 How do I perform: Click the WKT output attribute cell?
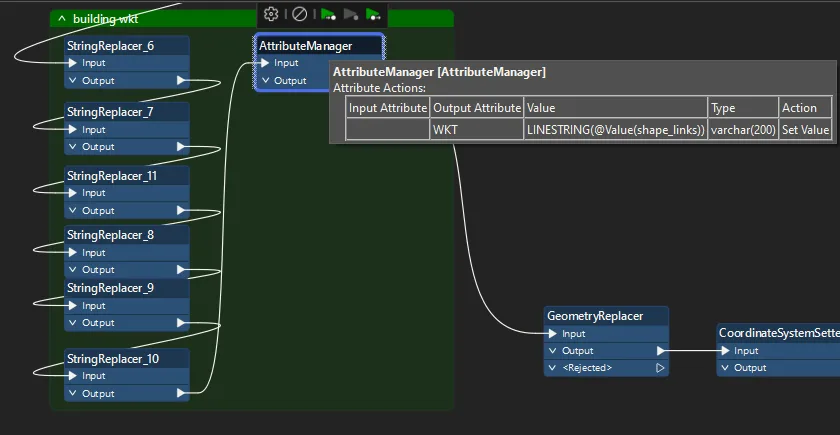click(477, 130)
